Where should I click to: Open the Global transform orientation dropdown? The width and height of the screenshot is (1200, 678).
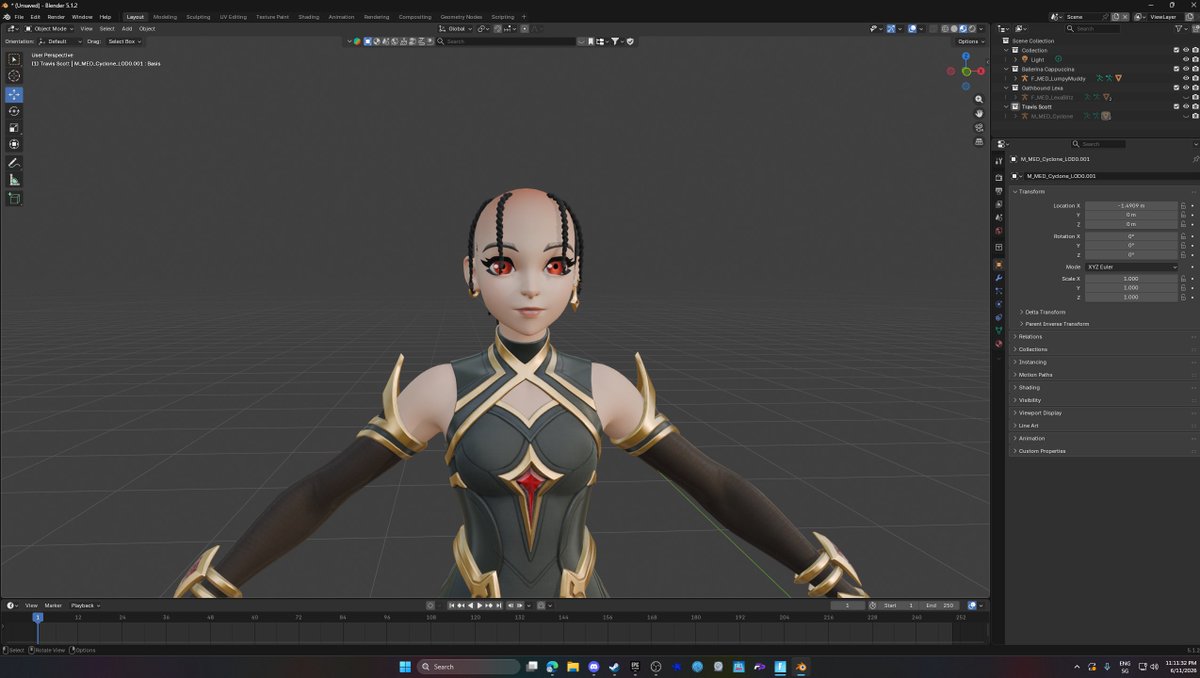point(457,29)
